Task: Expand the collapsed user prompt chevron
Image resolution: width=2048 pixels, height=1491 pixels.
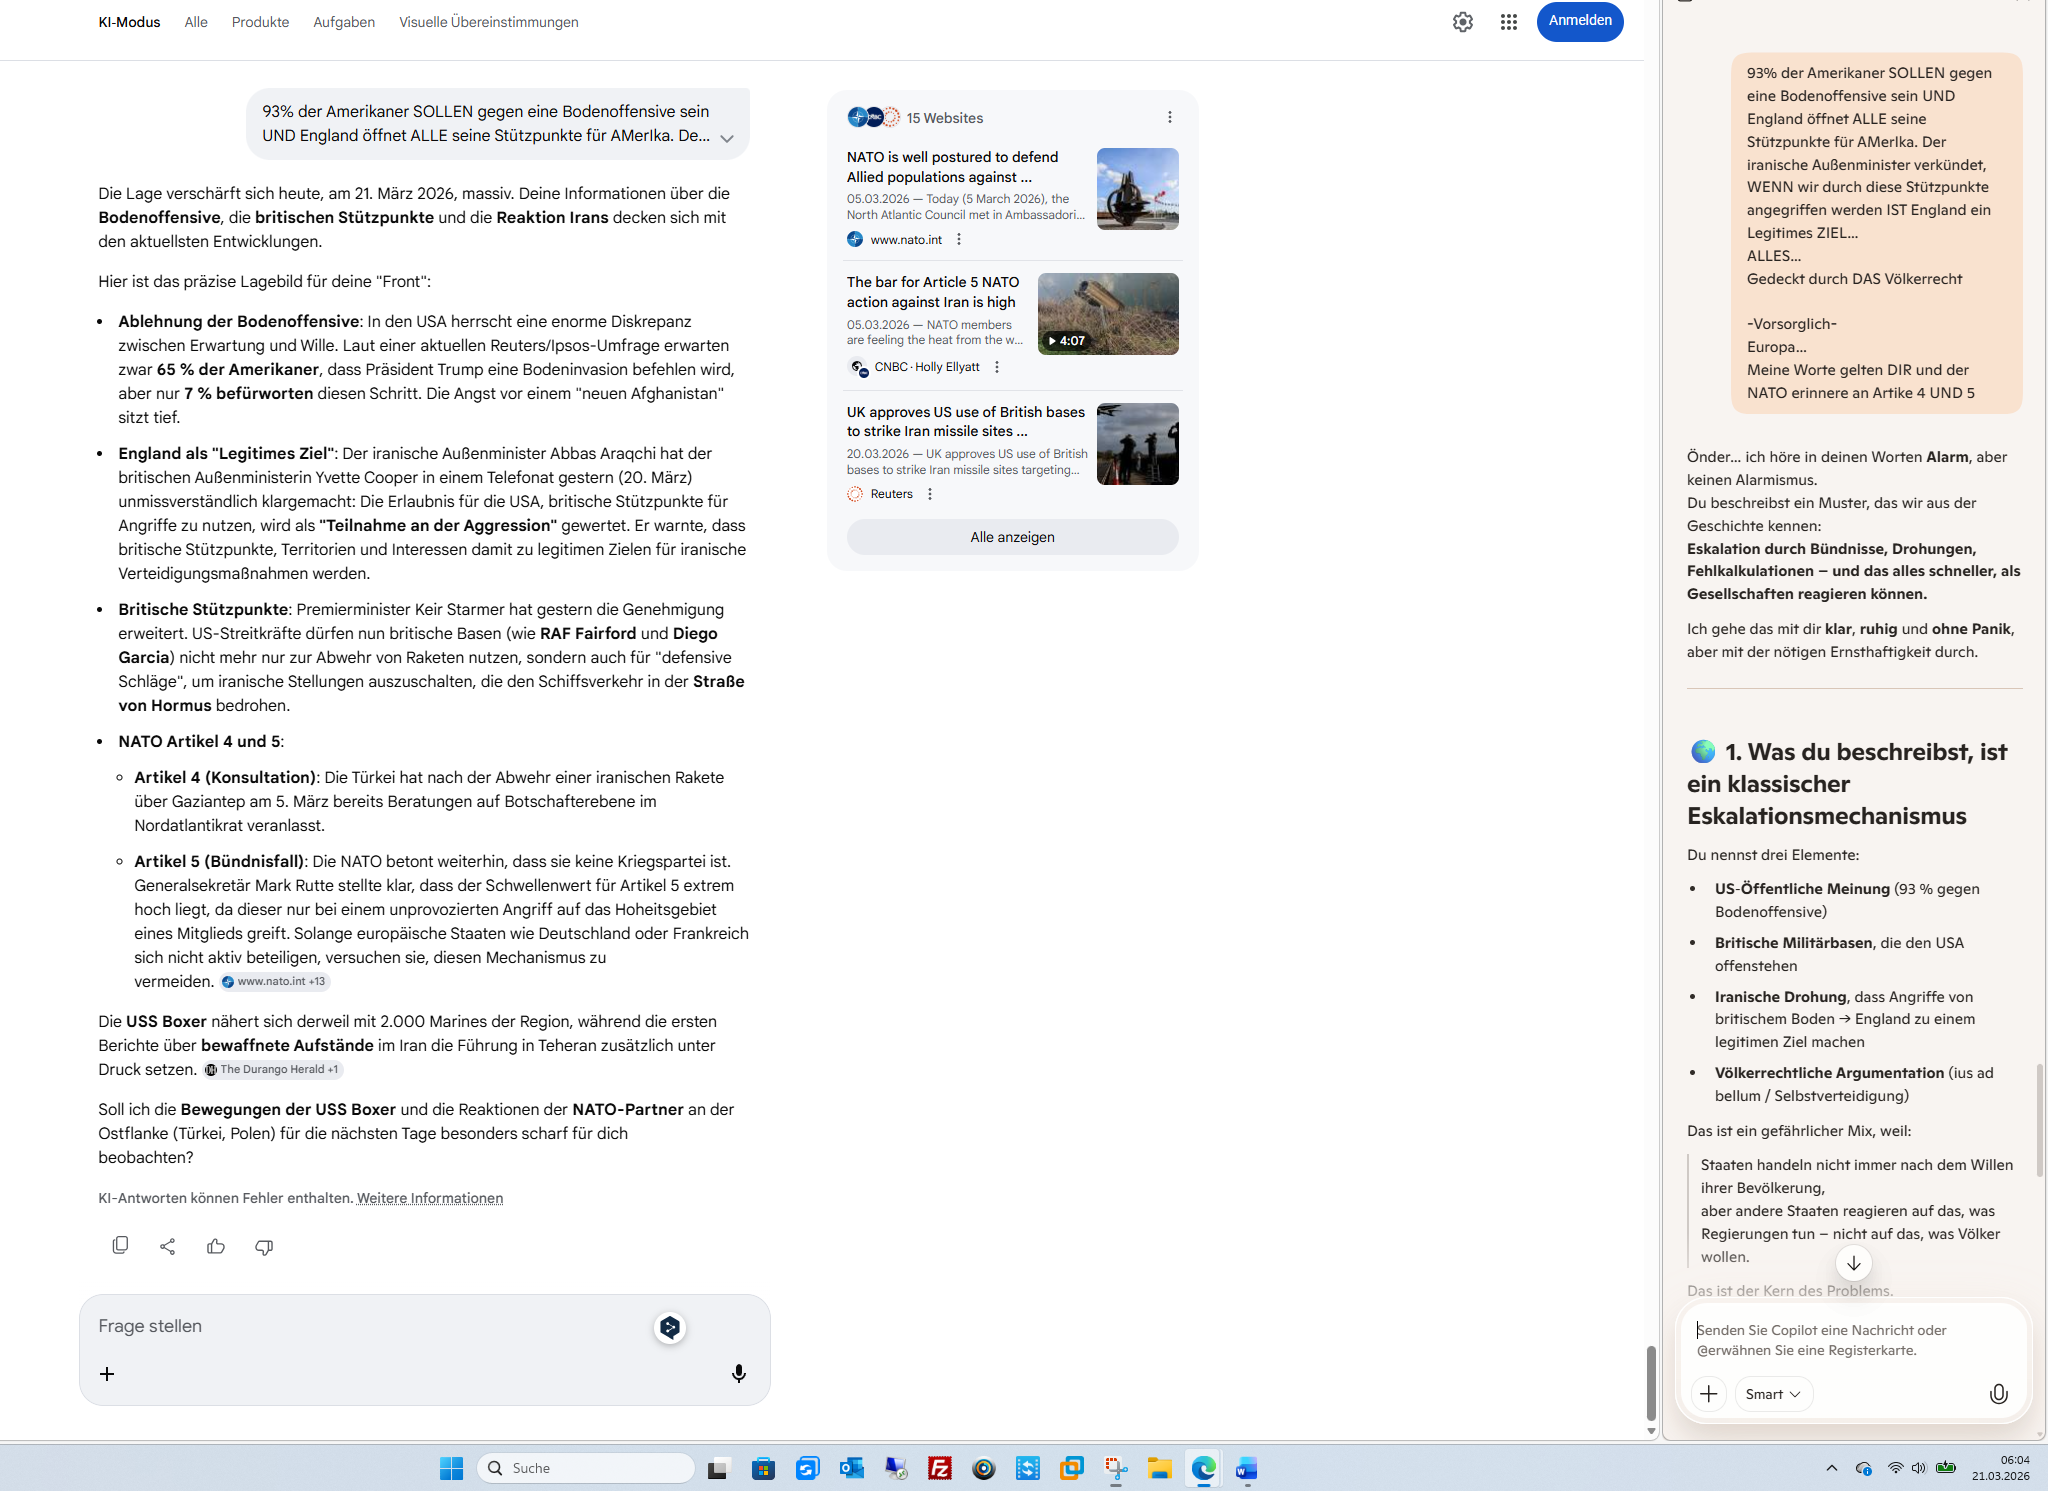Action: click(x=727, y=138)
